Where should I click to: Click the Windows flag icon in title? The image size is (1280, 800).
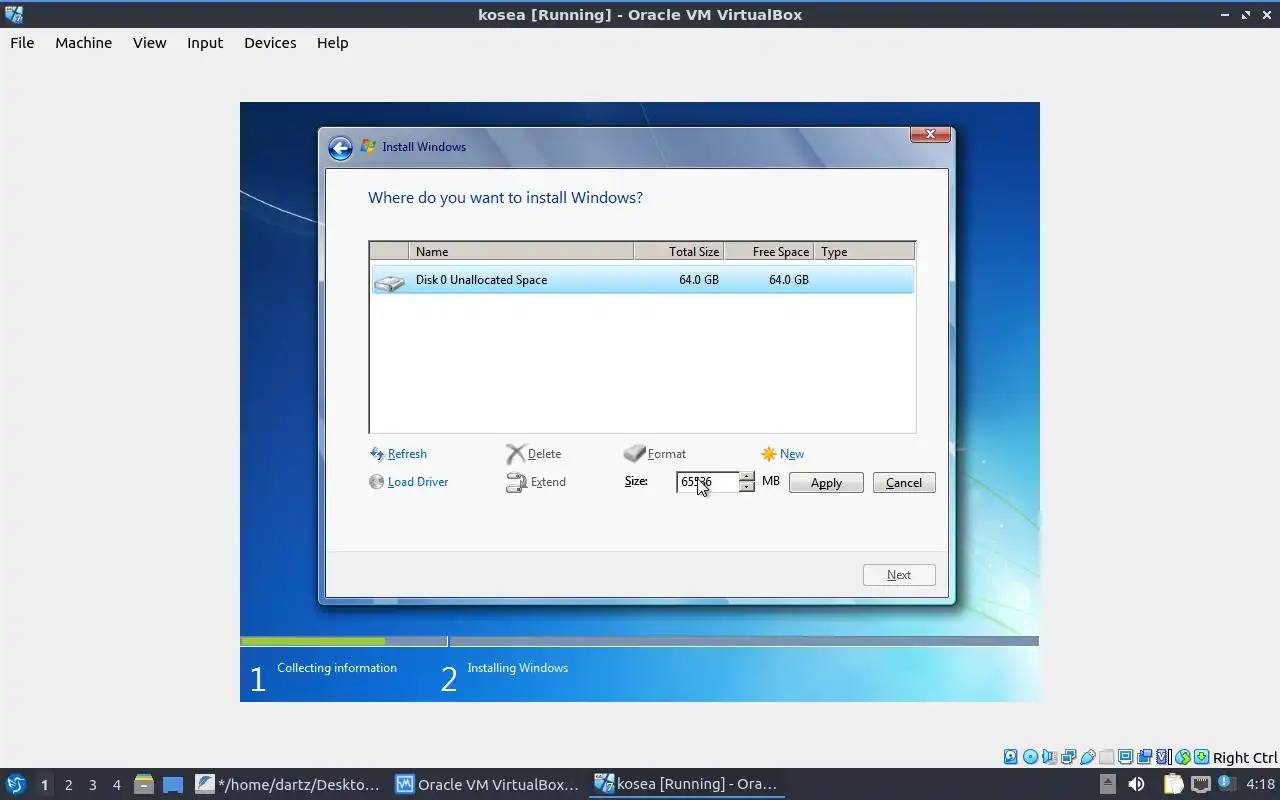(x=368, y=147)
